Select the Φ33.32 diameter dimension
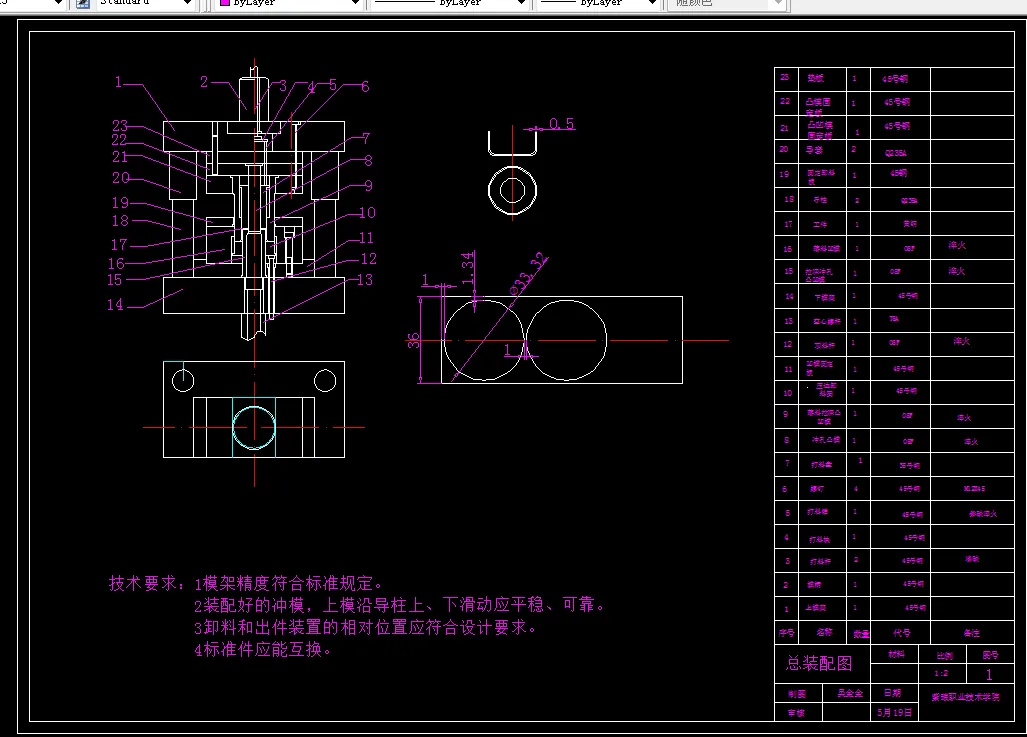 click(x=529, y=273)
